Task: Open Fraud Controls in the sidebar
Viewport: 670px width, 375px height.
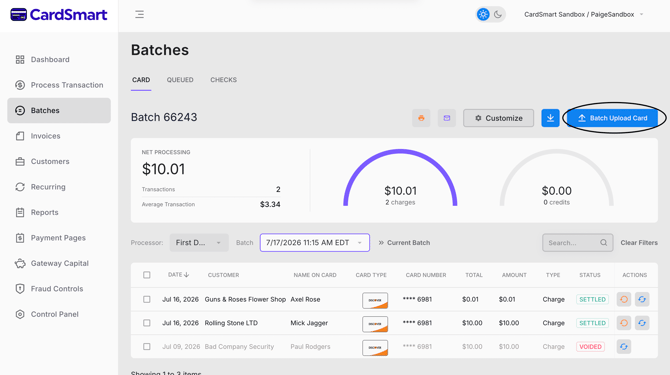Action: click(x=59, y=289)
